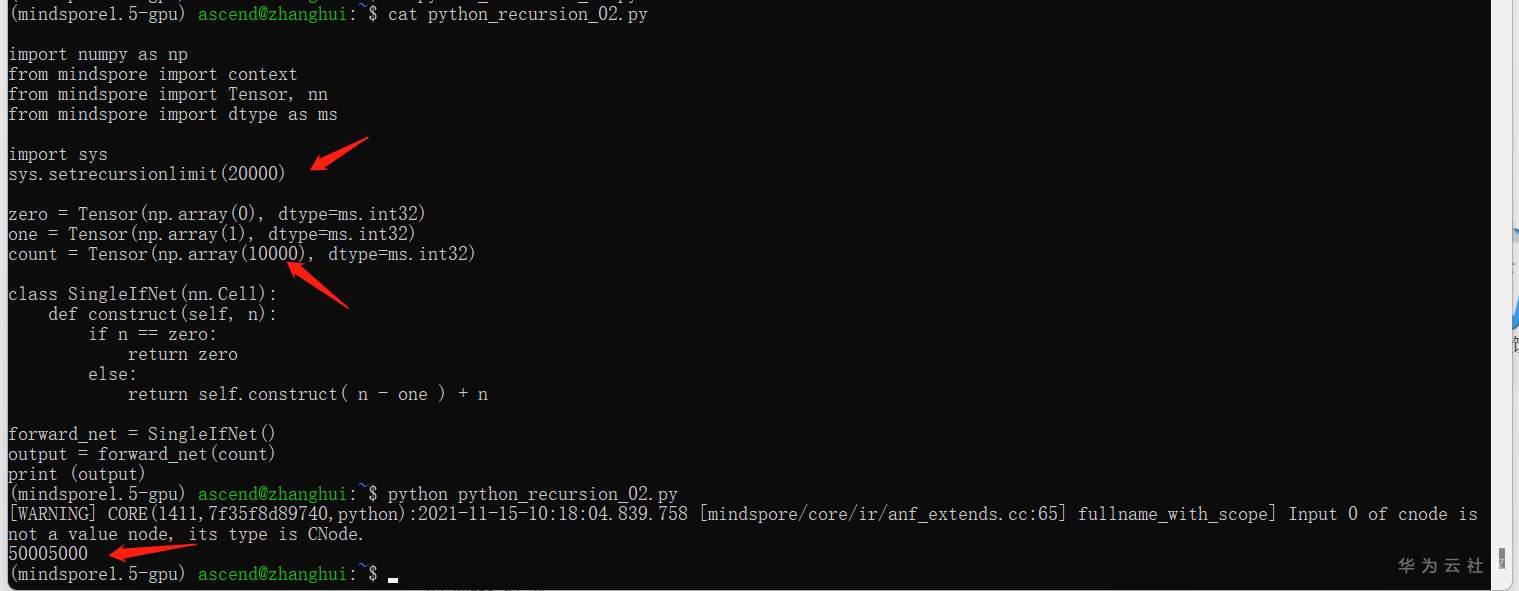Click the 'forward_net = SingleIfNet()' line
This screenshot has width=1519, height=591.
pos(142,434)
